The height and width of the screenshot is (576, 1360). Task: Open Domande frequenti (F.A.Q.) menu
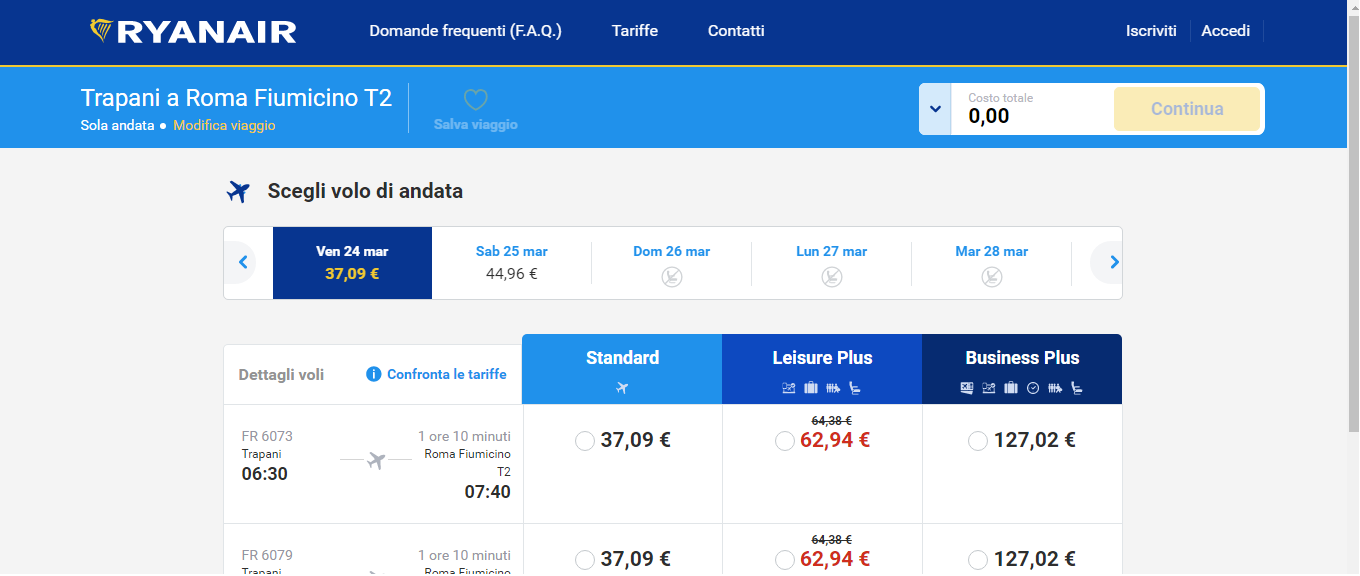(465, 31)
